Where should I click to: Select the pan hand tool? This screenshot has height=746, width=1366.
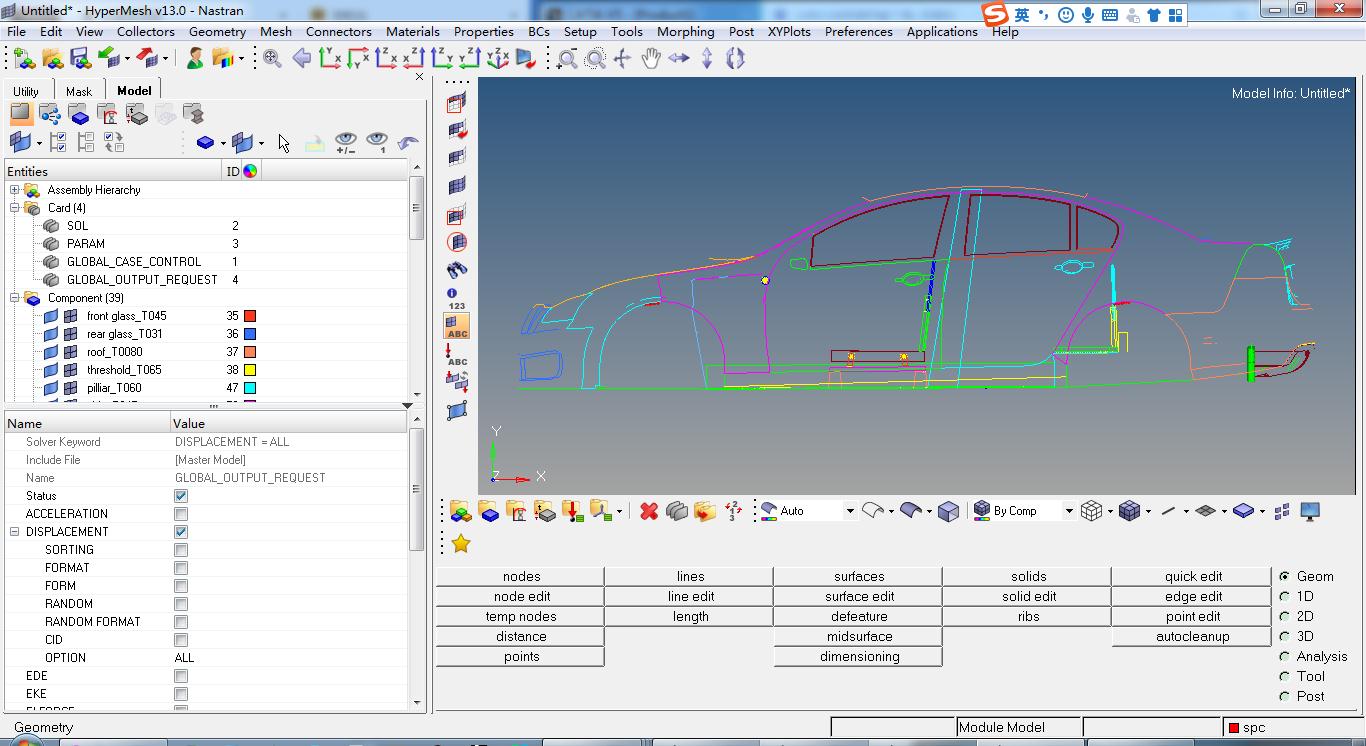650,59
